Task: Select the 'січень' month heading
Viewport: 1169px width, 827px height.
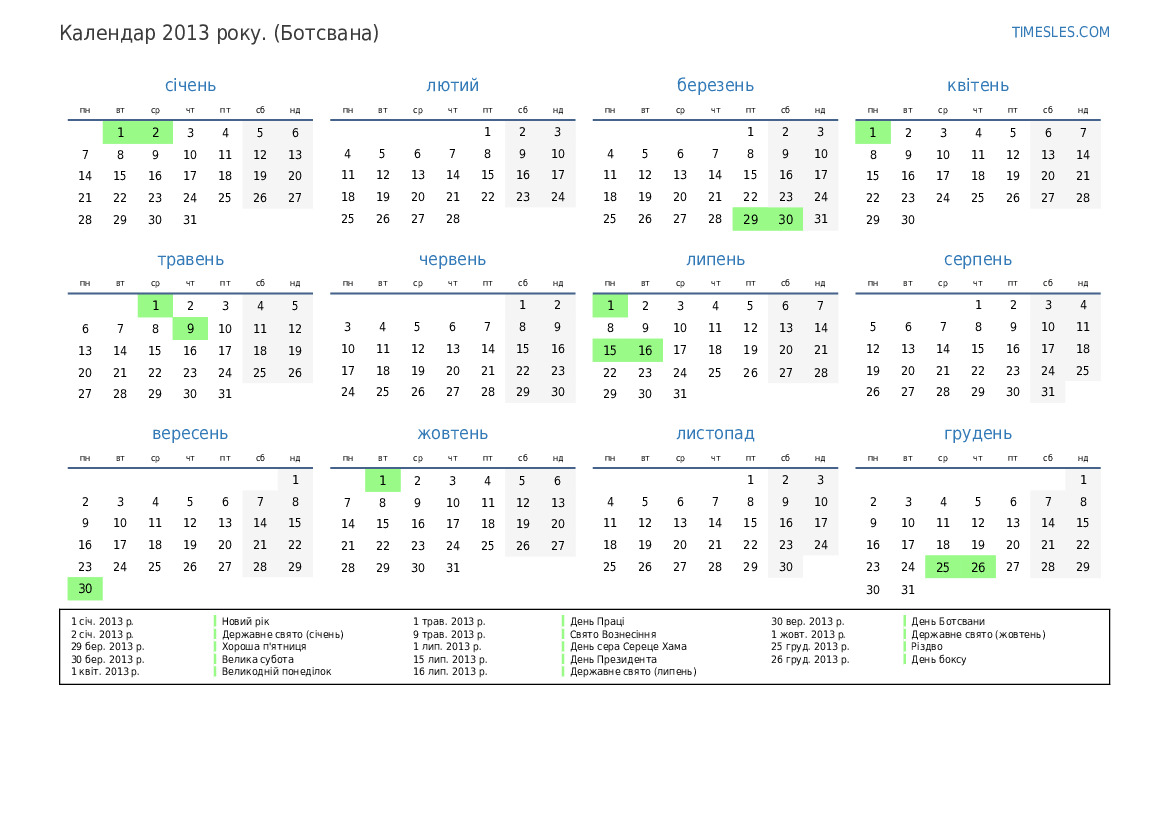Action: (190, 85)
